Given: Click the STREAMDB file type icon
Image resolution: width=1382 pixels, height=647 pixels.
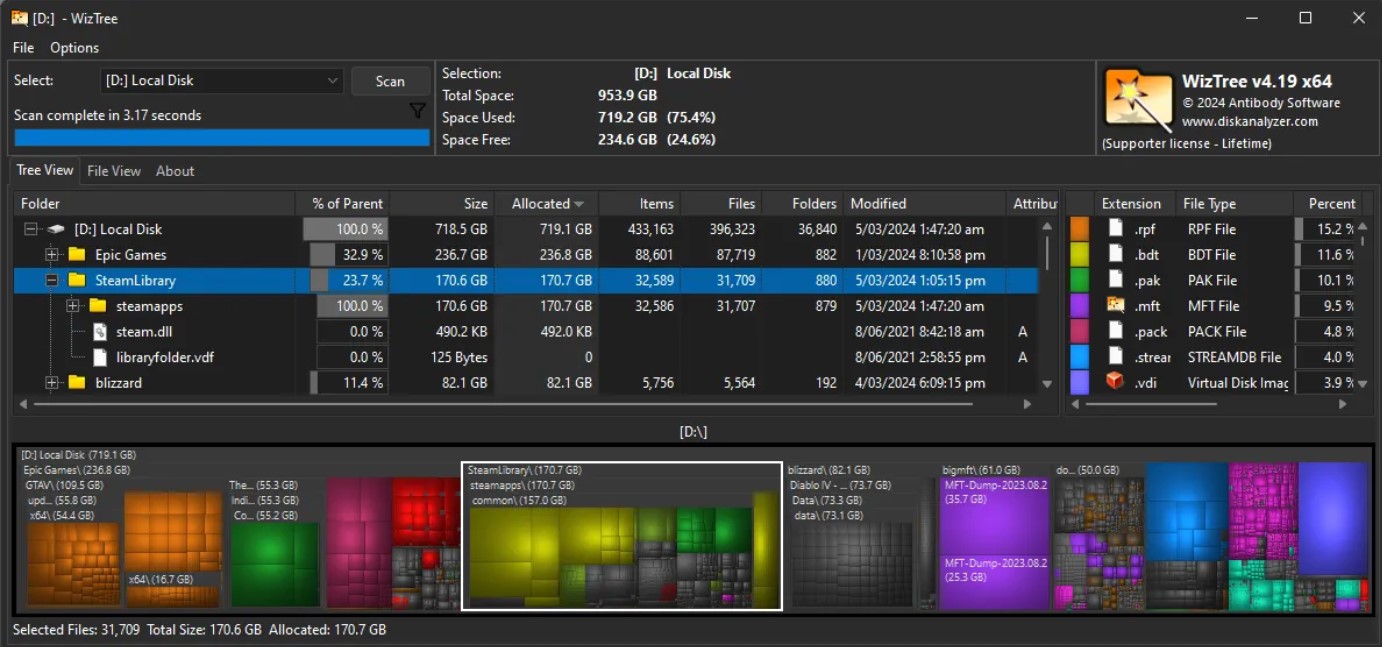Looking at the screenshot, I should click(1115, 357).
